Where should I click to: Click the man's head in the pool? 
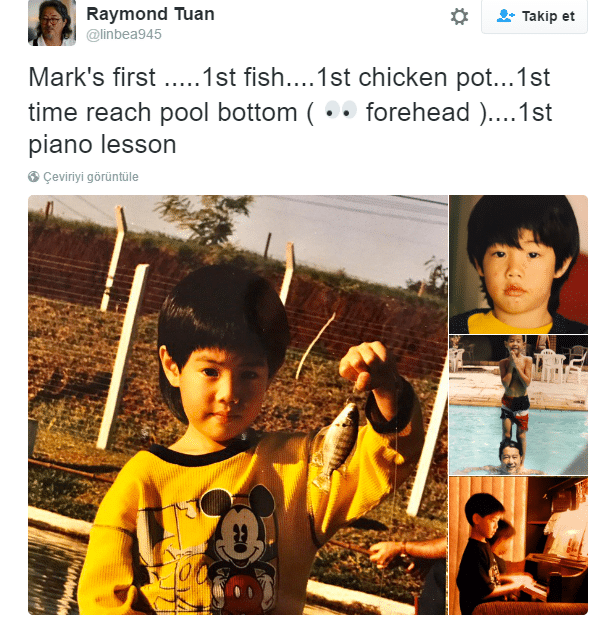tap(511, 456)
